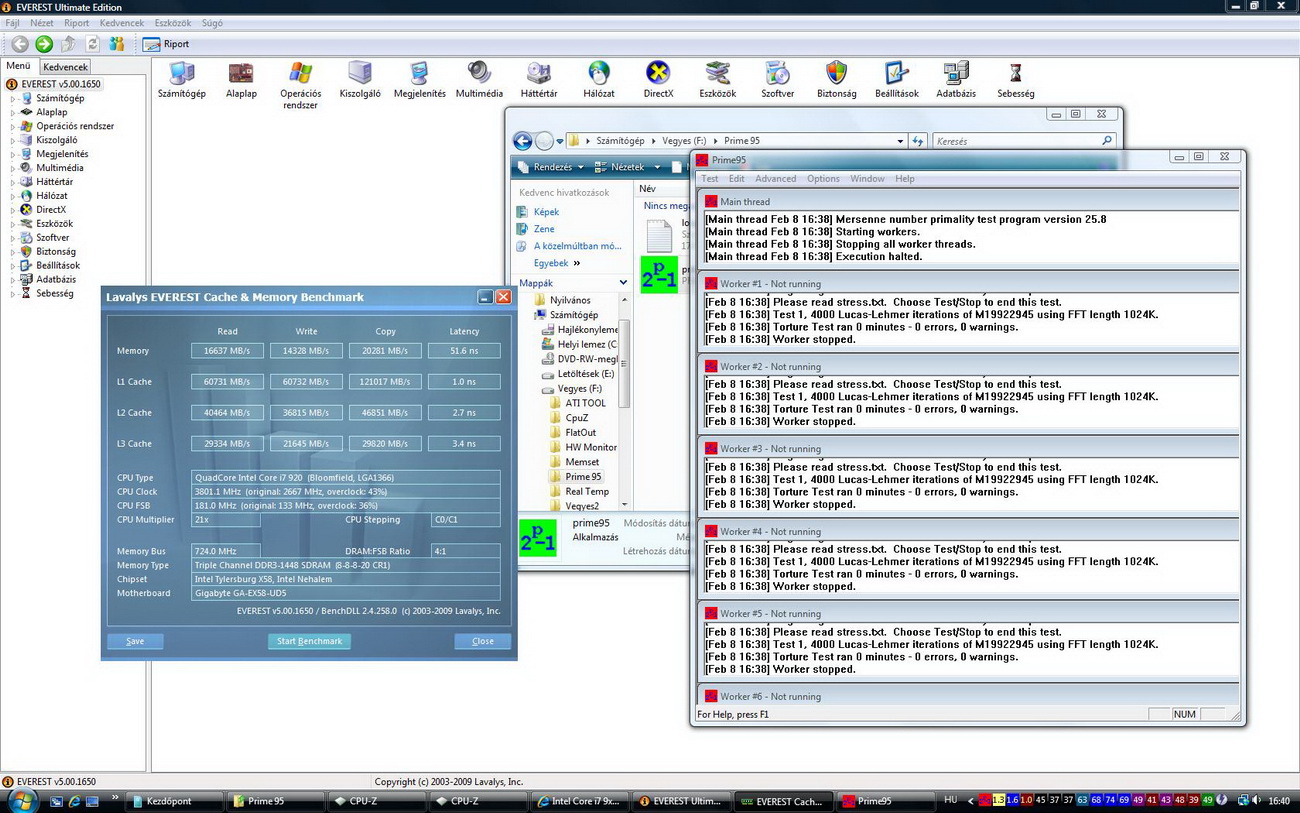
Task: Expand the Multimédia node in EVEREST tree
Action: click(13, 168)
